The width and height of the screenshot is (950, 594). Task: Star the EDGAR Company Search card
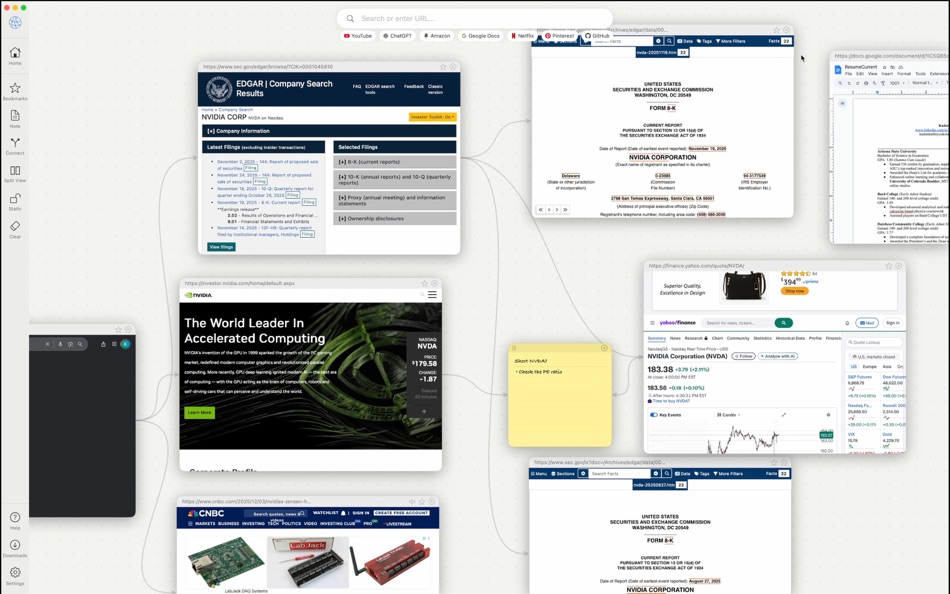coord(443,67)
